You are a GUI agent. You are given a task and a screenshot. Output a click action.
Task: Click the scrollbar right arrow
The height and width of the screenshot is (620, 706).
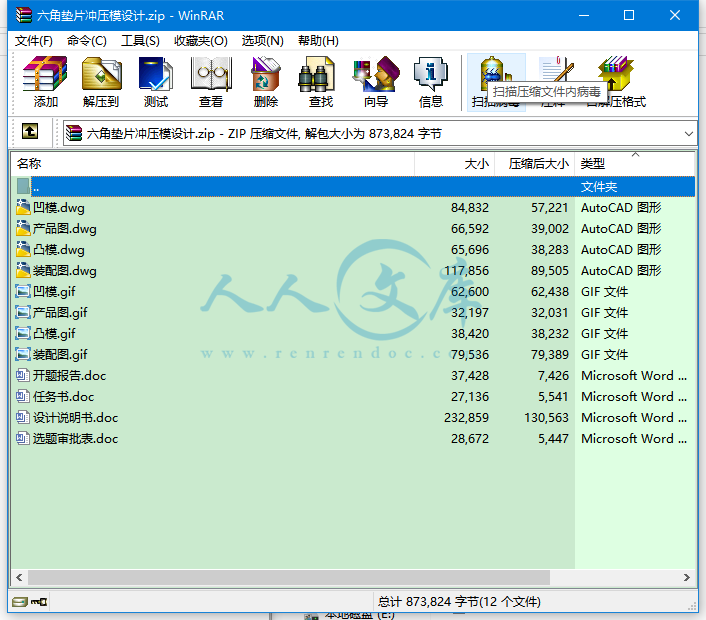(687, 577)
